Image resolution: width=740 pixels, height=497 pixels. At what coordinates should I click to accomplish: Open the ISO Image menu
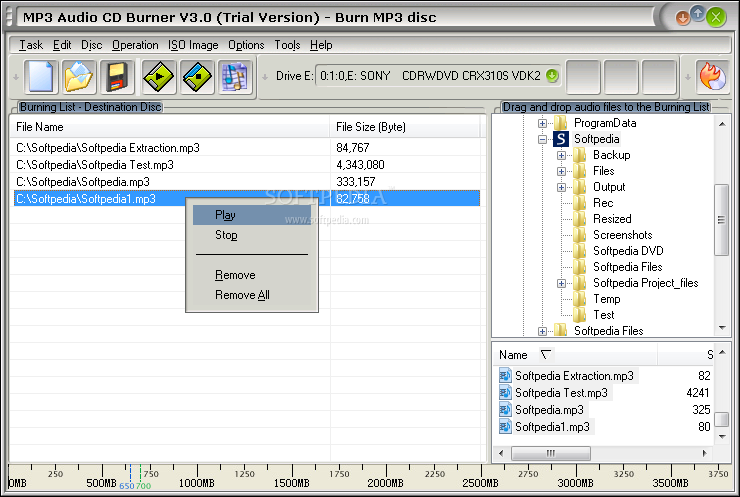[x=193, y=45]
